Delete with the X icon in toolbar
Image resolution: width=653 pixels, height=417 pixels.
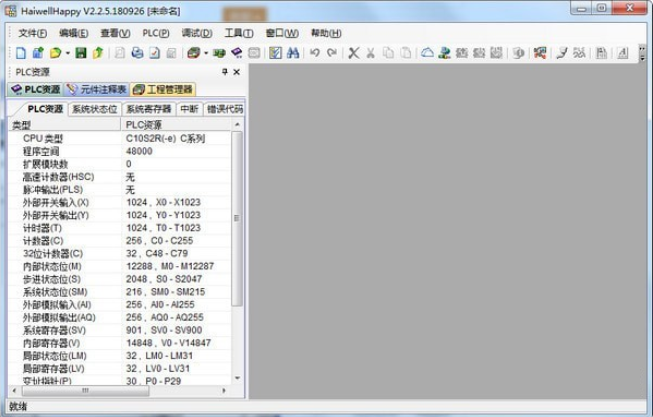point(354,53)
